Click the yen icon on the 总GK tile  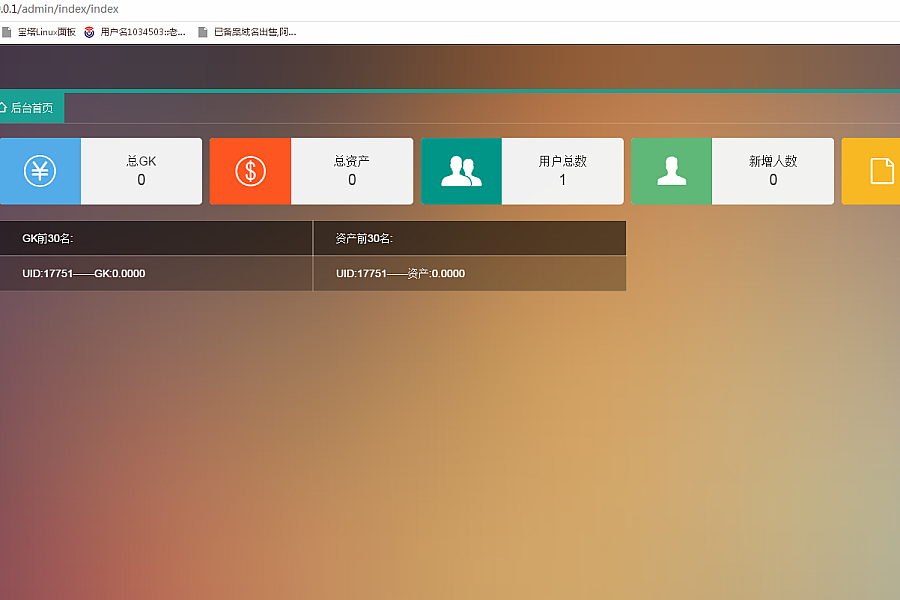point(39,171)
